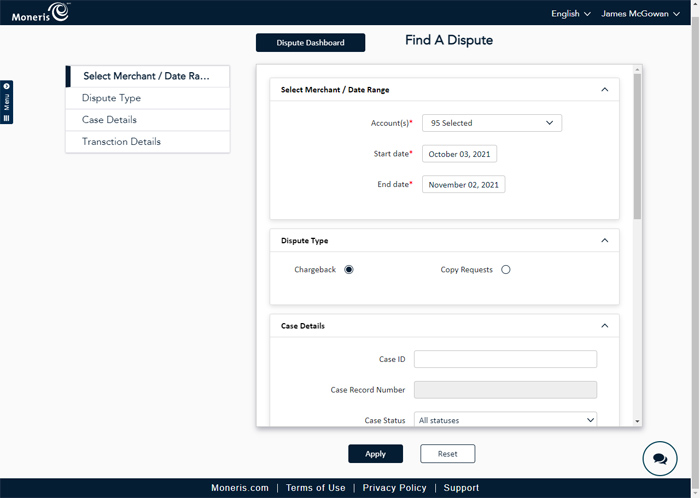Open the Account(s) dropdown

pyautogui.click(x=491, y=123)
